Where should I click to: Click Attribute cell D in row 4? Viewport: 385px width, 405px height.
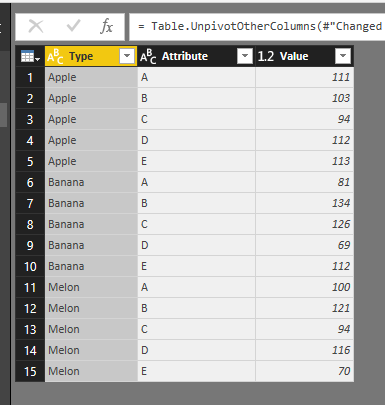click(x=196, y=140)
